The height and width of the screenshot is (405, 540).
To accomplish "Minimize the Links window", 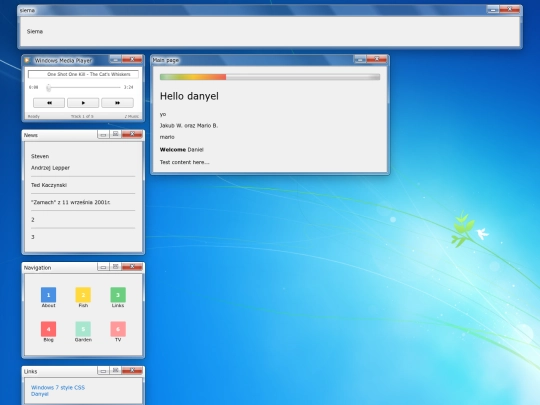I will [103, 371].
